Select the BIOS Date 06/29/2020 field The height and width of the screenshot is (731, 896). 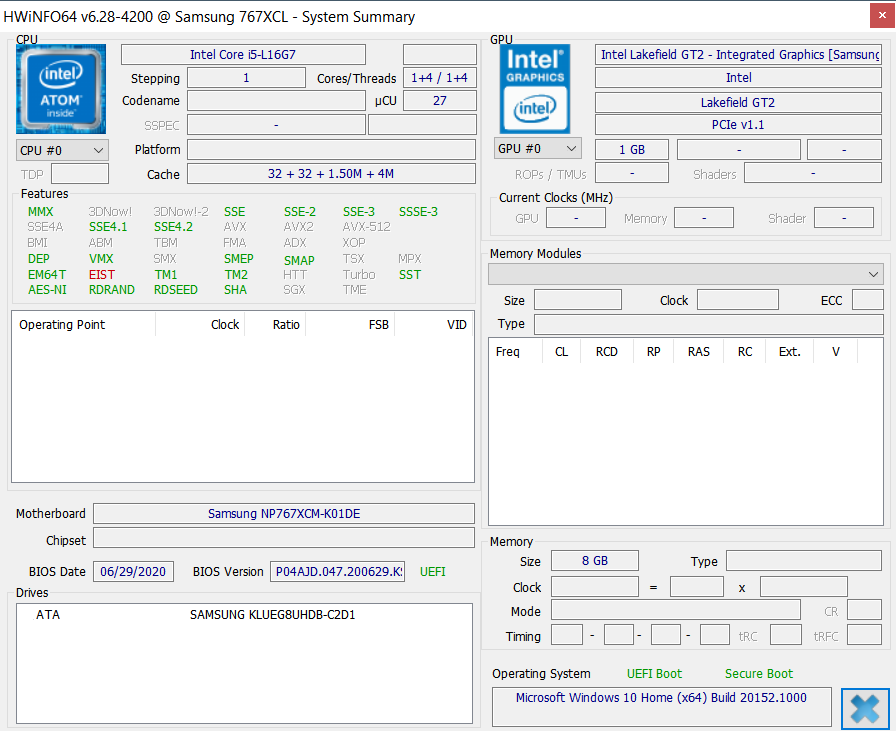point(134,572)
